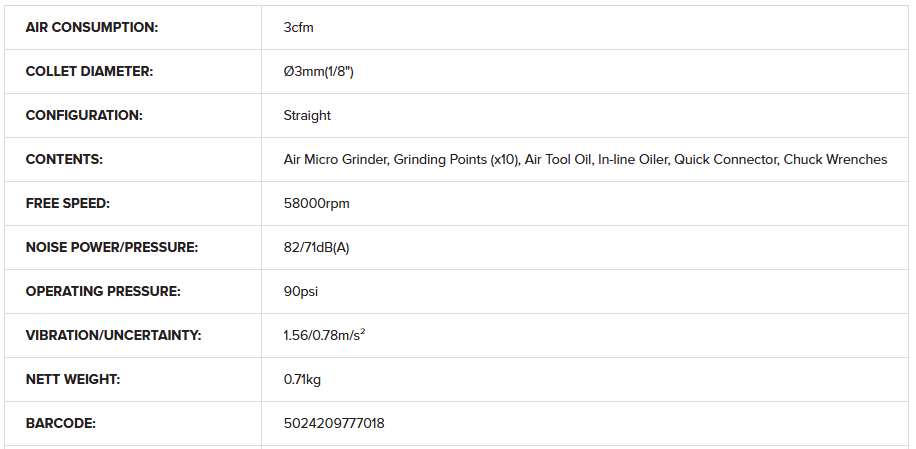Screen dimensions: 916x449
Task: Select the 1.56/0.78m/s² value
Action: coord(325,335)
